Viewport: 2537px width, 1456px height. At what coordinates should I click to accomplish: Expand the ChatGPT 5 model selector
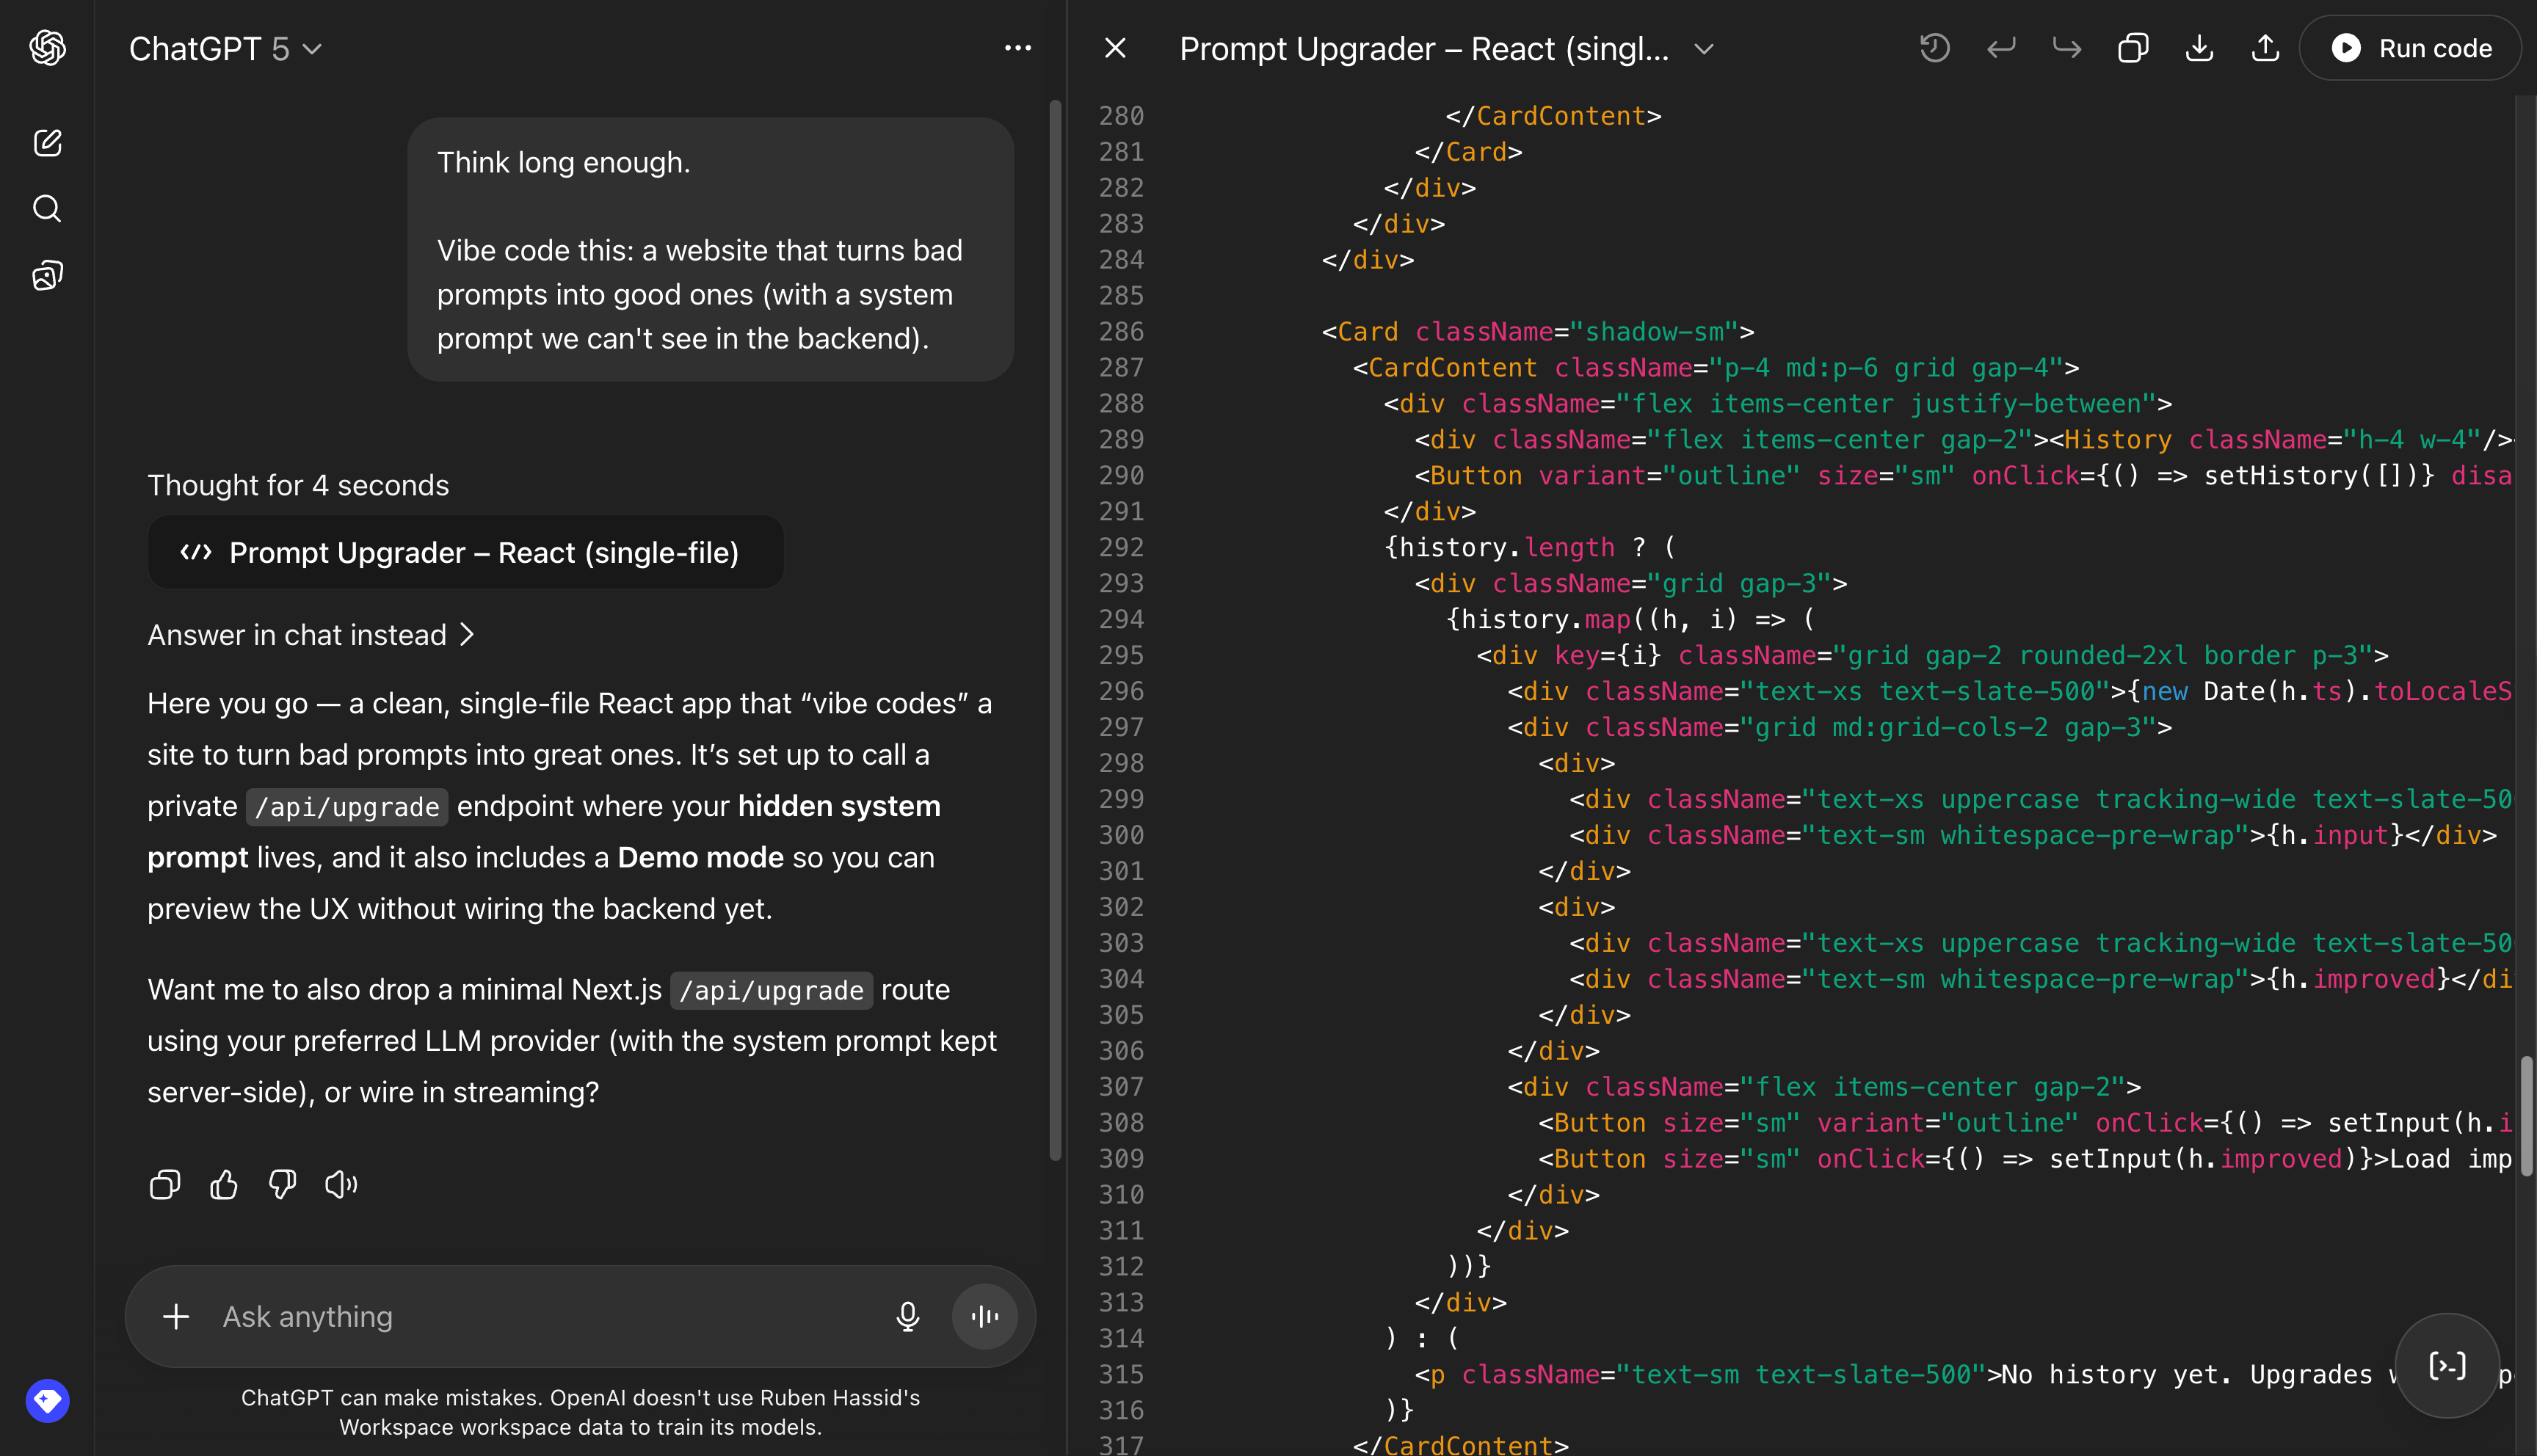(226, 49)
